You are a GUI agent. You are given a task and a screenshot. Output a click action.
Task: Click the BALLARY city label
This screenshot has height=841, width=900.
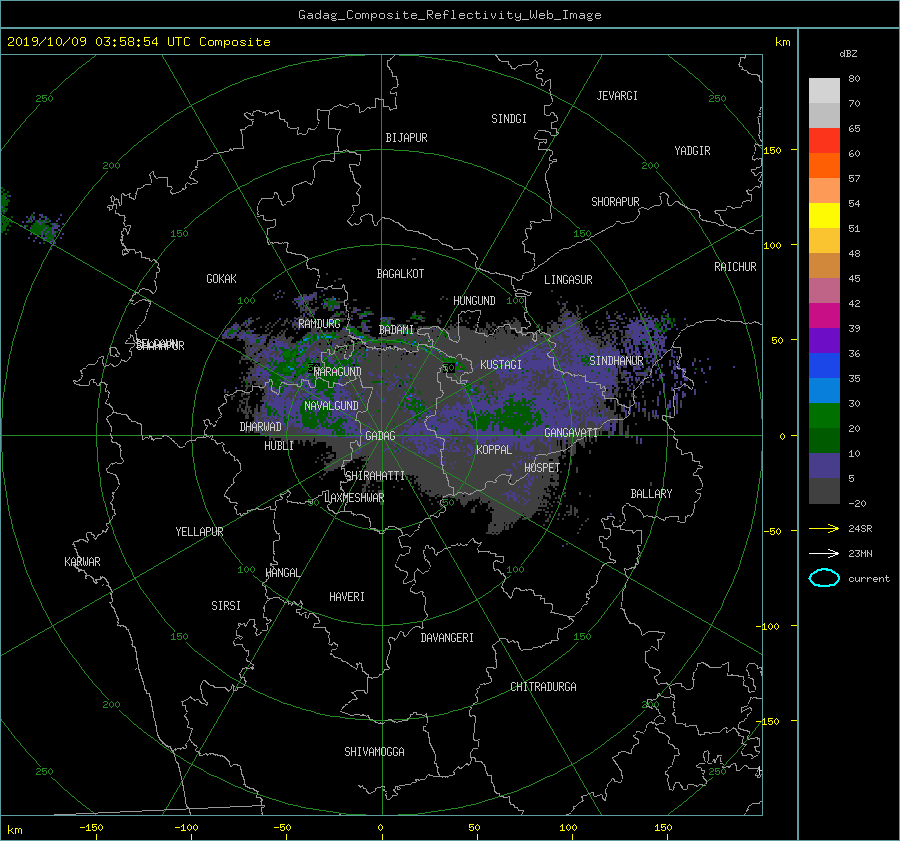click(651, 494)
